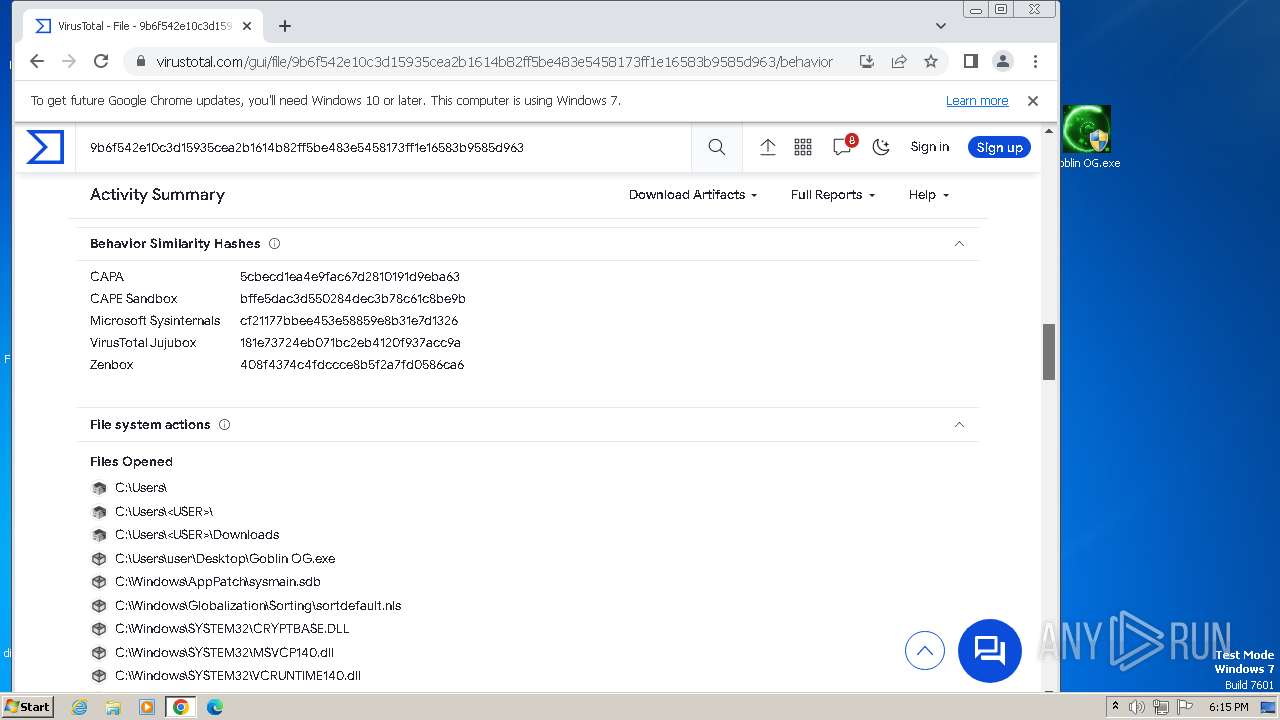
Task: Click the scroll-to-top arrow button
Action: (925, 651)
